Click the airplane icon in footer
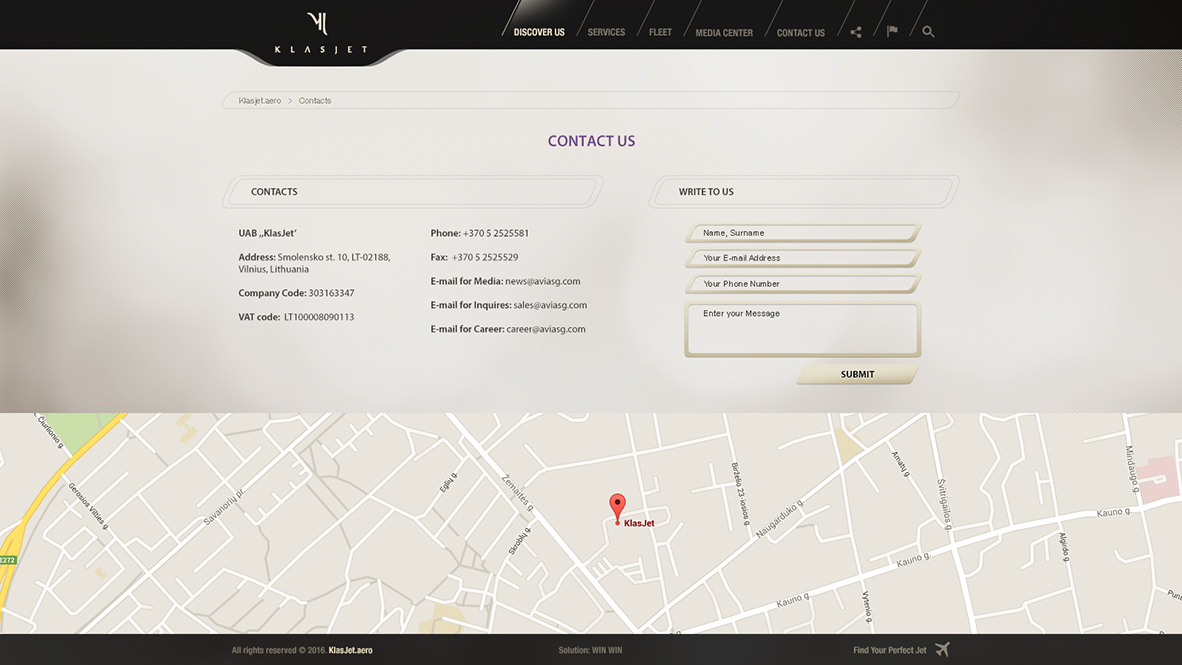The height and width of the screenshot is (665, 1182). click(942, 649)
